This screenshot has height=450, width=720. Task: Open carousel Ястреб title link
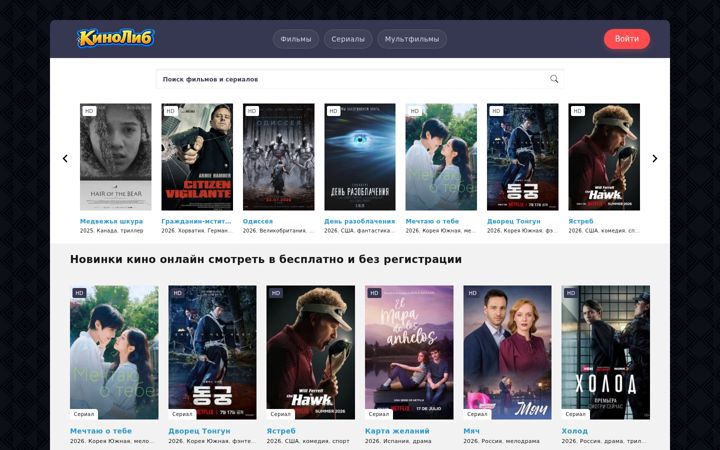coord(581,221)
